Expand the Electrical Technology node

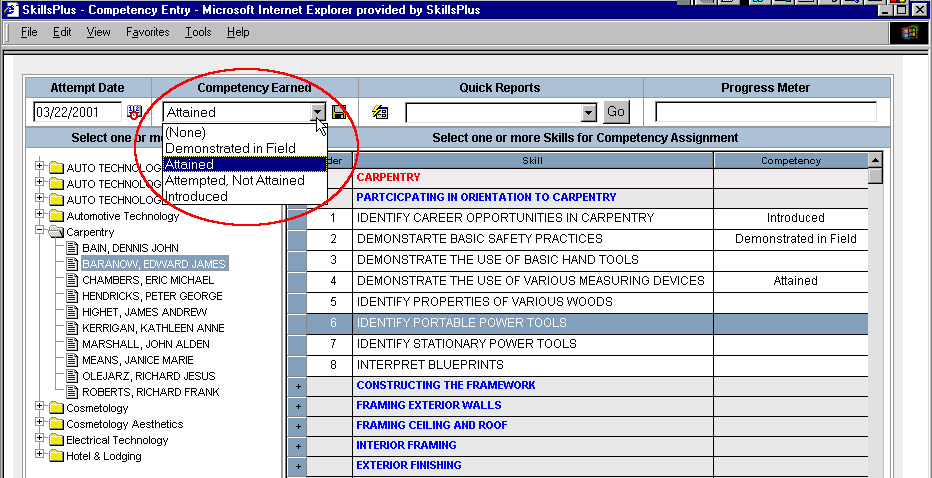[40, 438]
